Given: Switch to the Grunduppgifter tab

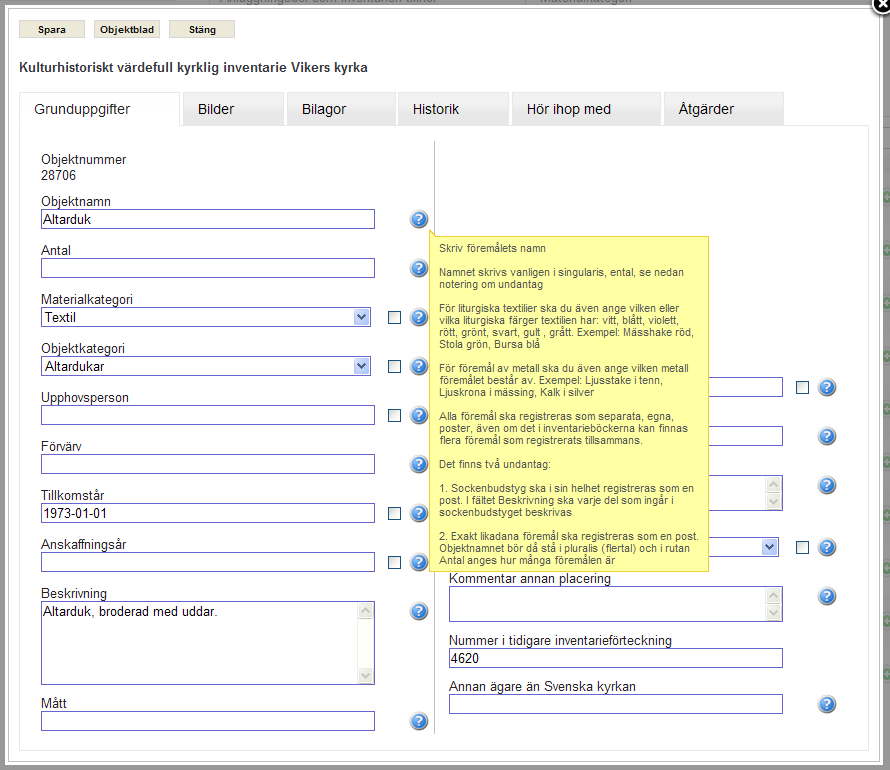Looking at the screenshot, I should [x=99, y=109].
